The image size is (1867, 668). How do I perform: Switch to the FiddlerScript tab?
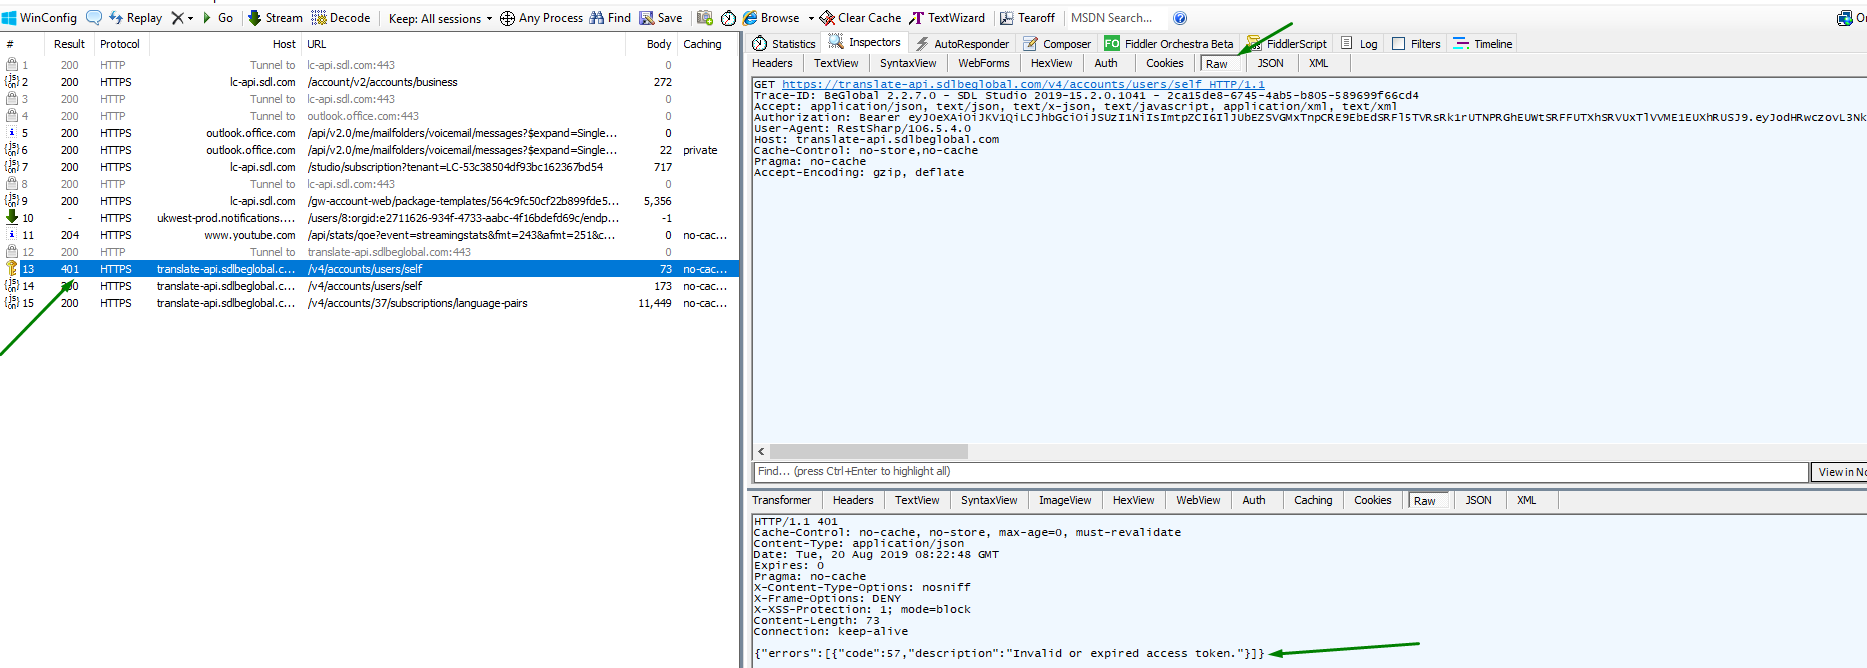pos(1287,44)
